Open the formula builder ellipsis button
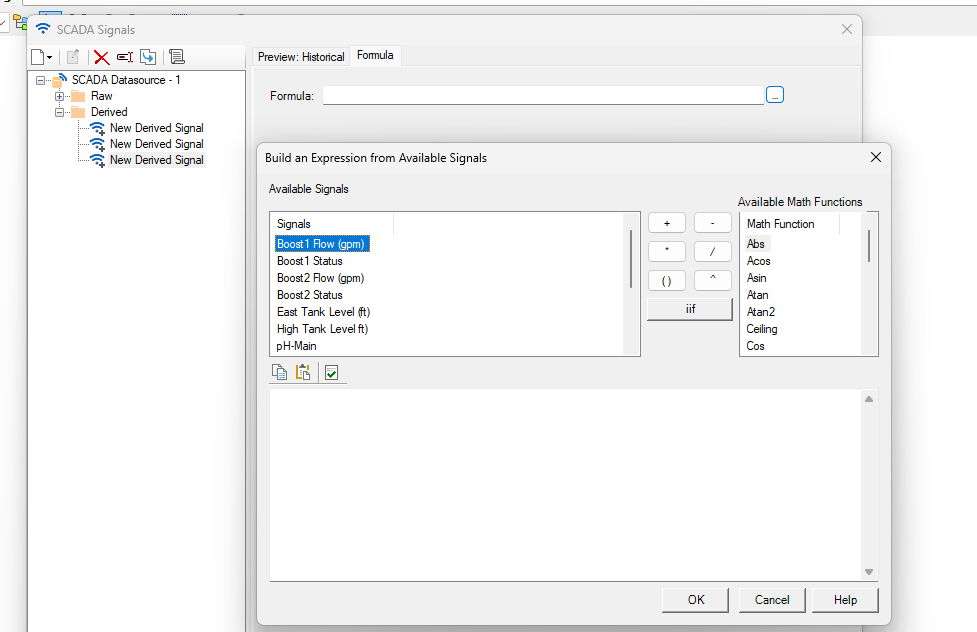This screenshot has height=632, width=977. click(775, 95)
